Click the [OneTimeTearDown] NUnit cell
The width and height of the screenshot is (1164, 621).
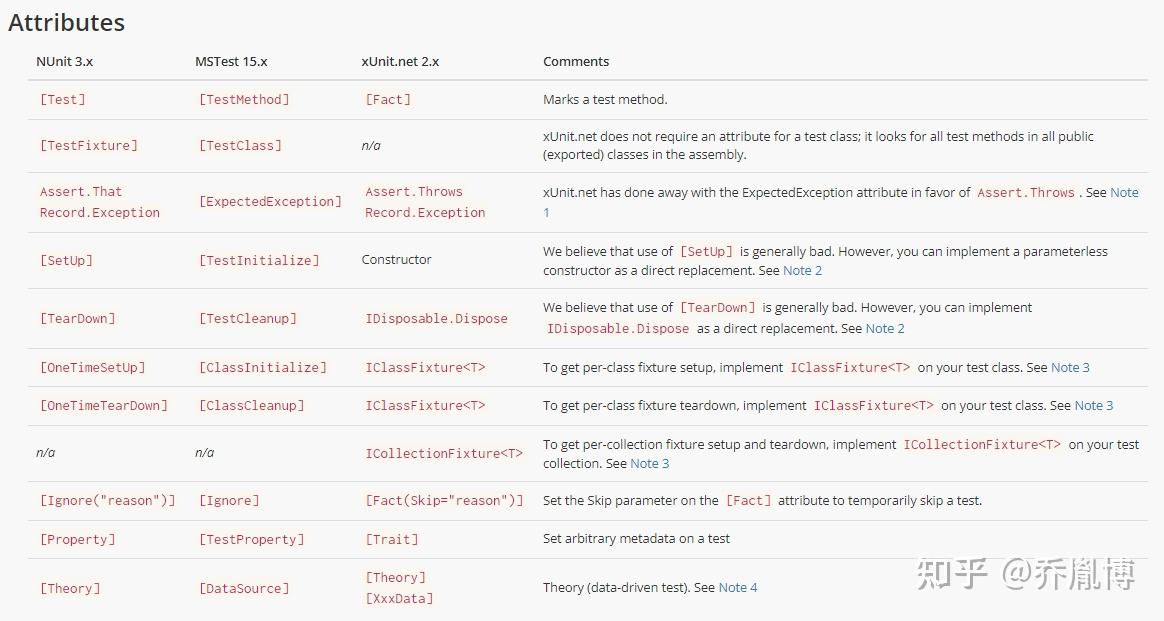[104, 406]
